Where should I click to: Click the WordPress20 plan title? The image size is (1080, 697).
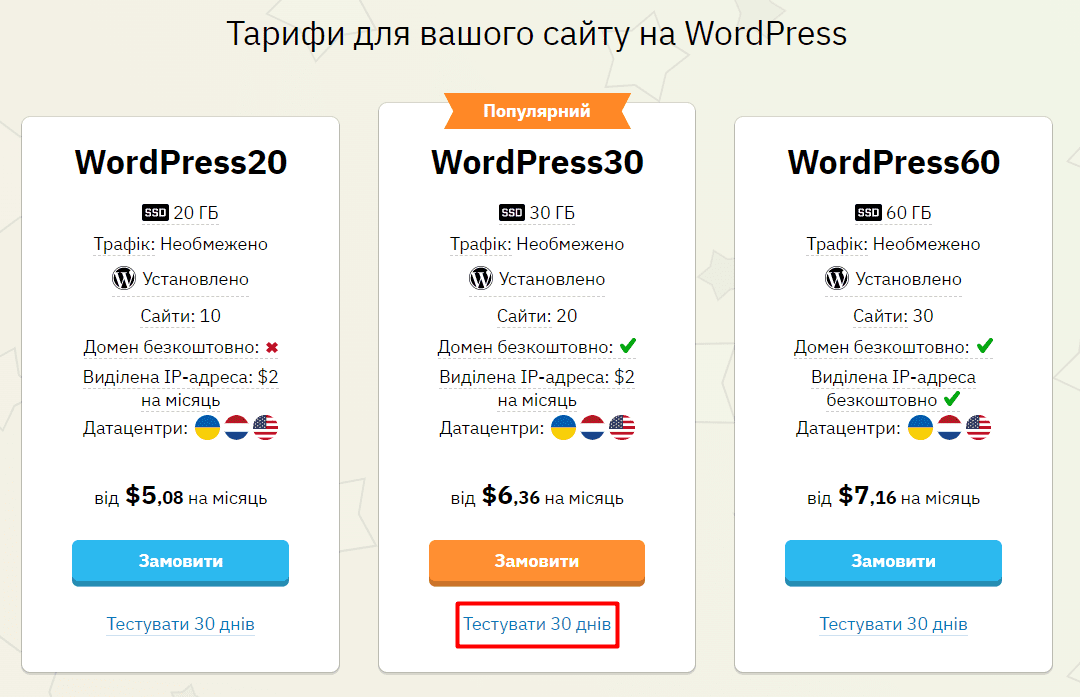point(180,163)
